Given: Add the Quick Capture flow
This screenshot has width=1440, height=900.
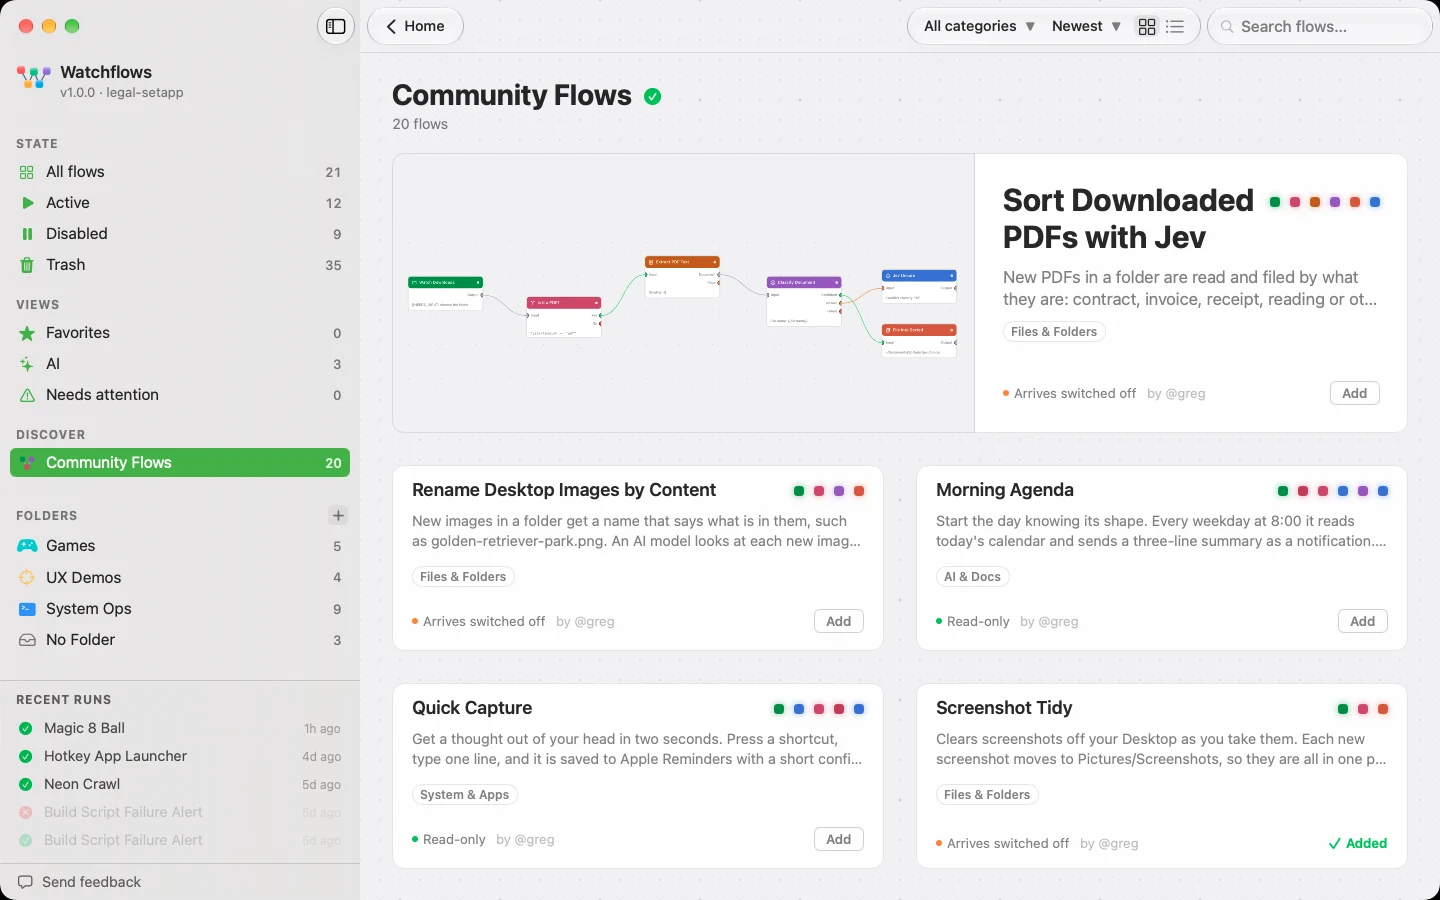Looking at the screenshot, I should [x=839, y=839].
